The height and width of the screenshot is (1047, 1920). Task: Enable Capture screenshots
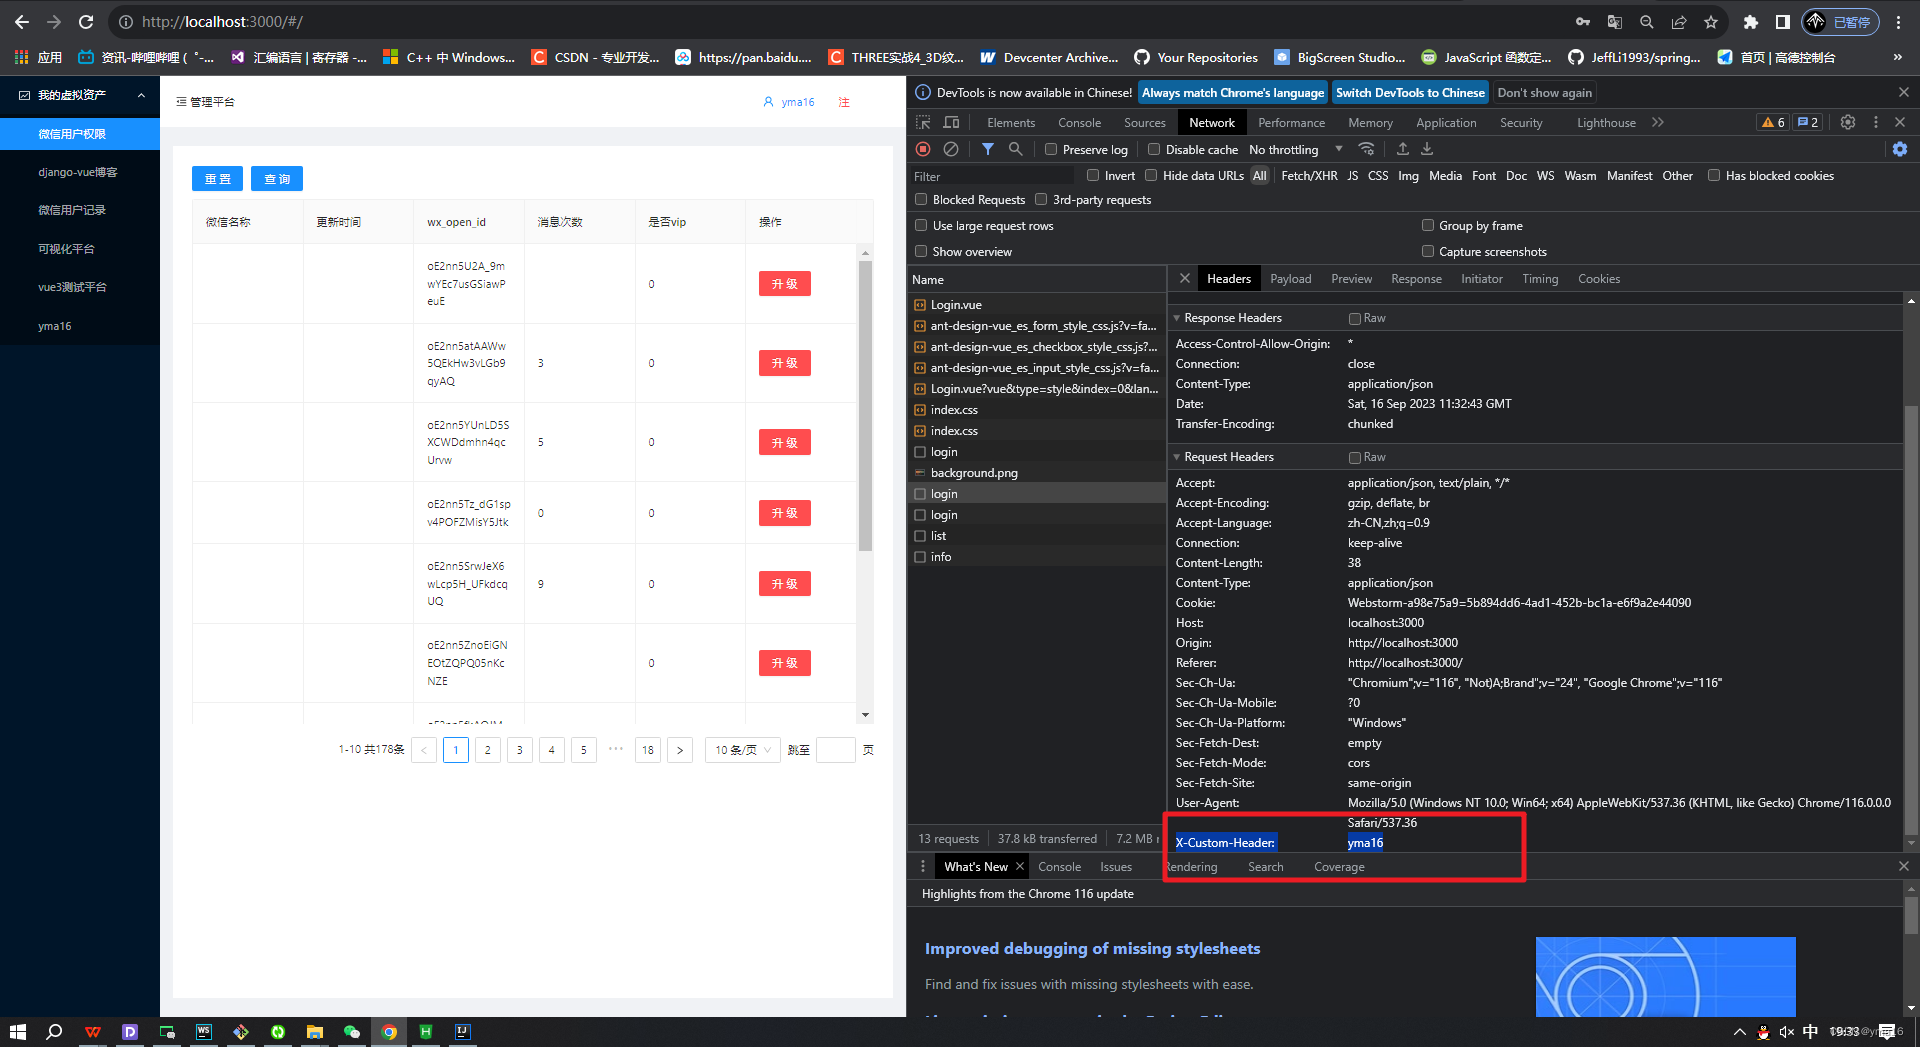tap(1428, 251)
